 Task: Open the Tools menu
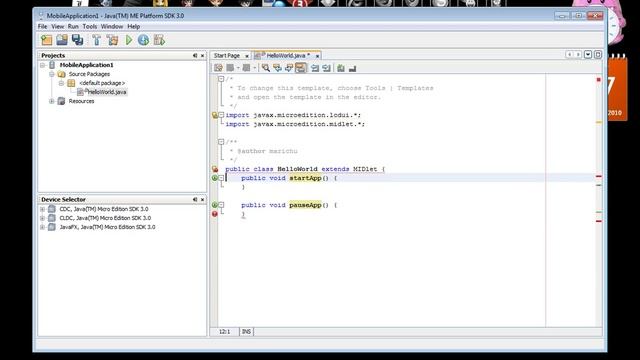[x=90, y=26]
